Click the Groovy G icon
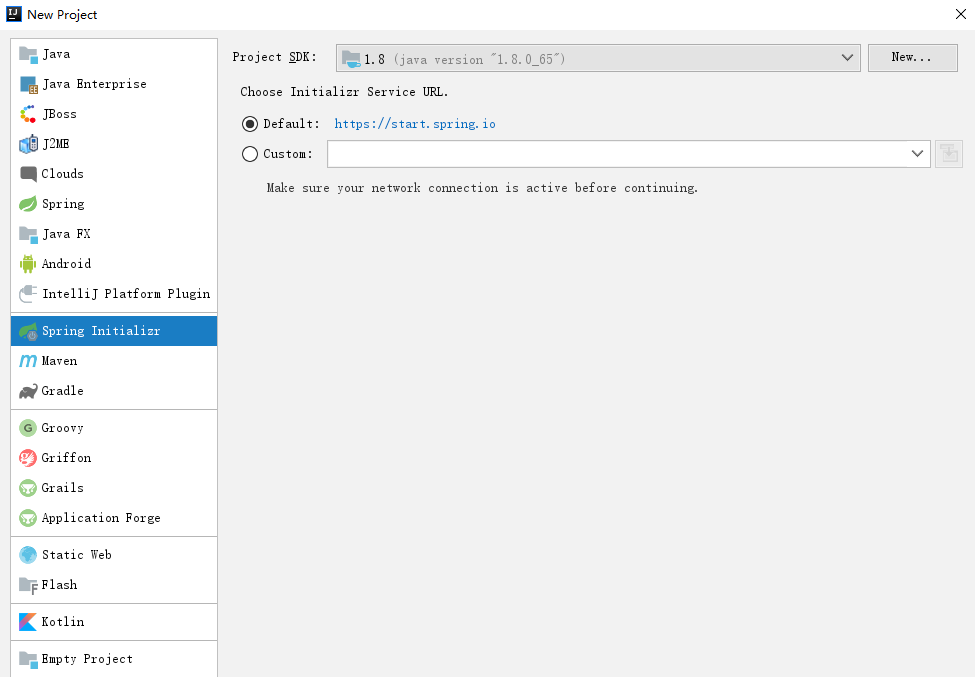 pos(28,428)
